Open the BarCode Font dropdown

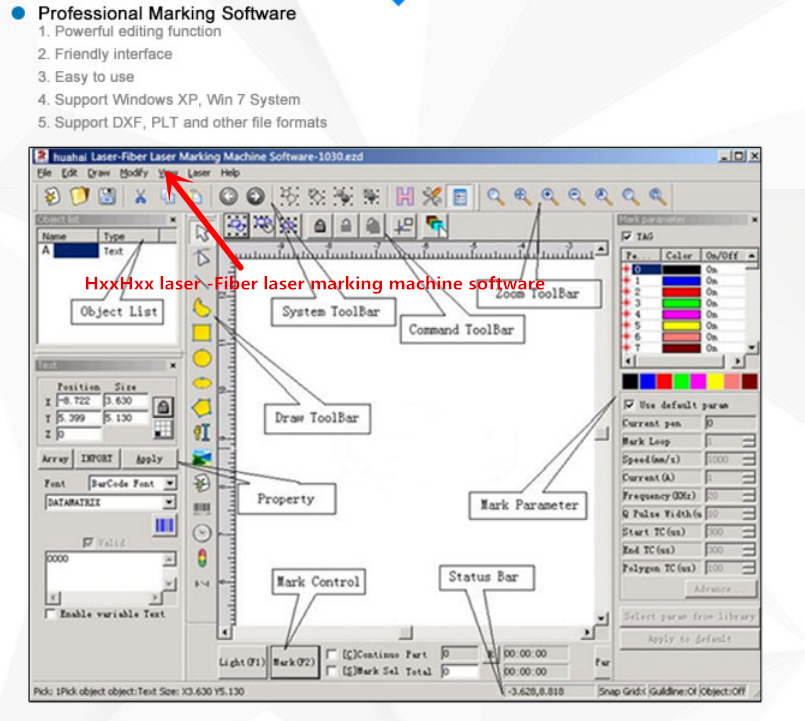click(x=169, y=483)
